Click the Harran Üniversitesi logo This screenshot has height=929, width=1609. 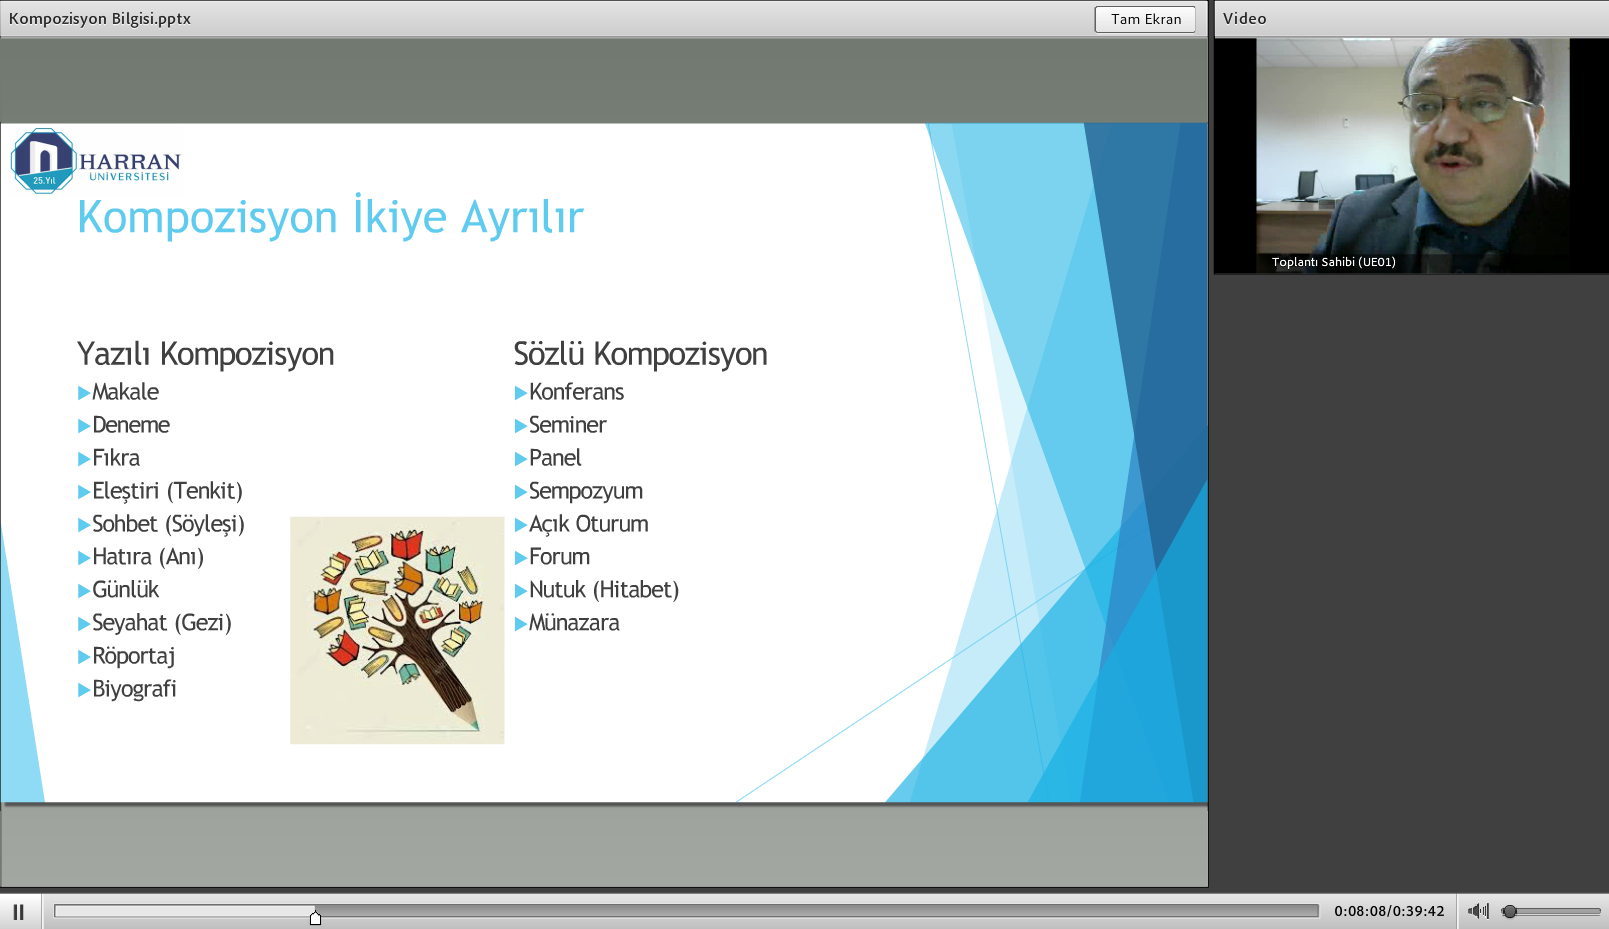pyautogui.click(x=96, y=160)
